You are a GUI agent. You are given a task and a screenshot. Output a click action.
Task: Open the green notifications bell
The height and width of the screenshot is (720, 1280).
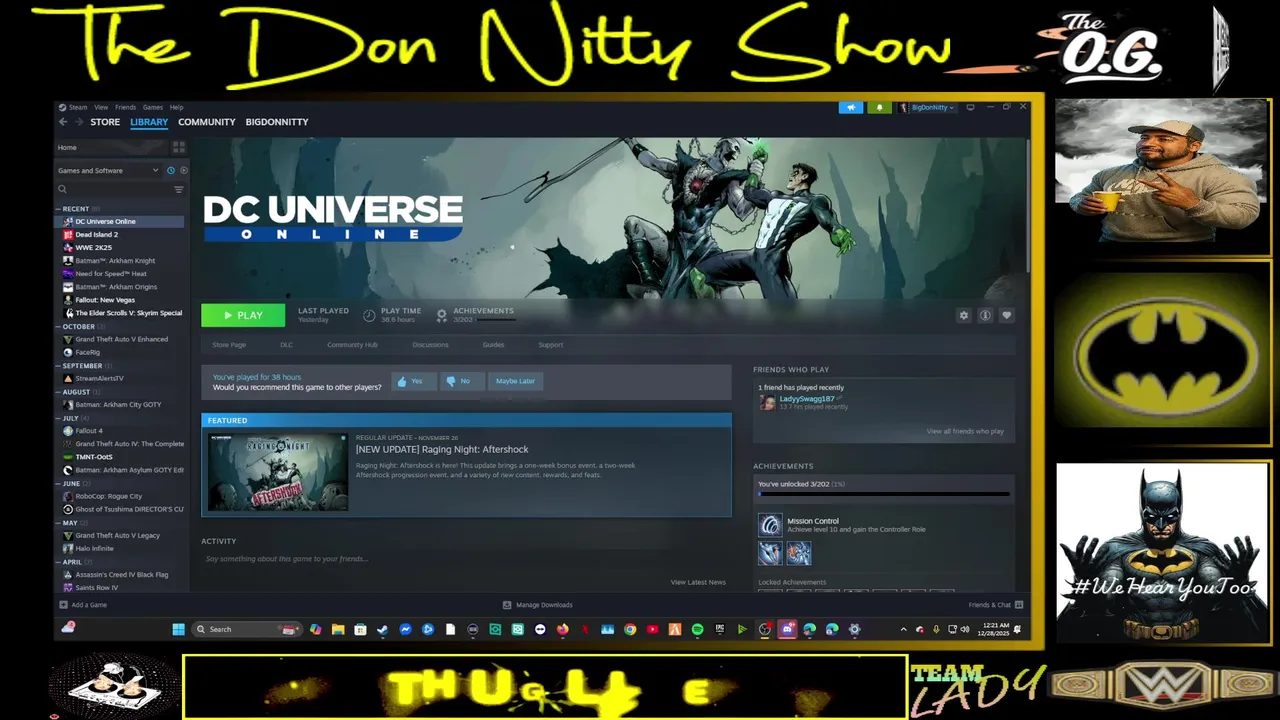pyautogui.click(x=880, y=107)
